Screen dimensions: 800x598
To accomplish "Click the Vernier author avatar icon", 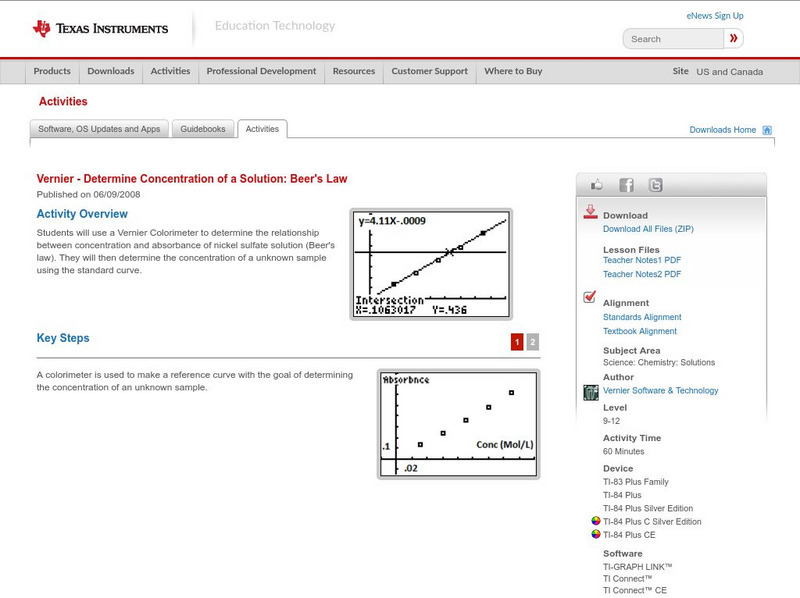I will pos(590,391).
